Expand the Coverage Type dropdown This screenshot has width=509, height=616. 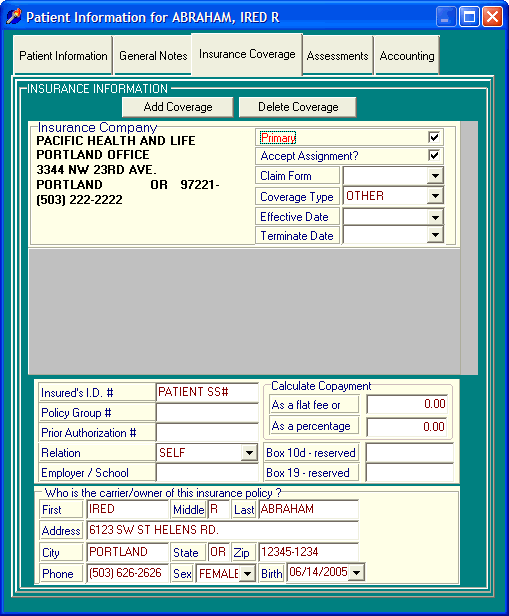tap(435, 196)
